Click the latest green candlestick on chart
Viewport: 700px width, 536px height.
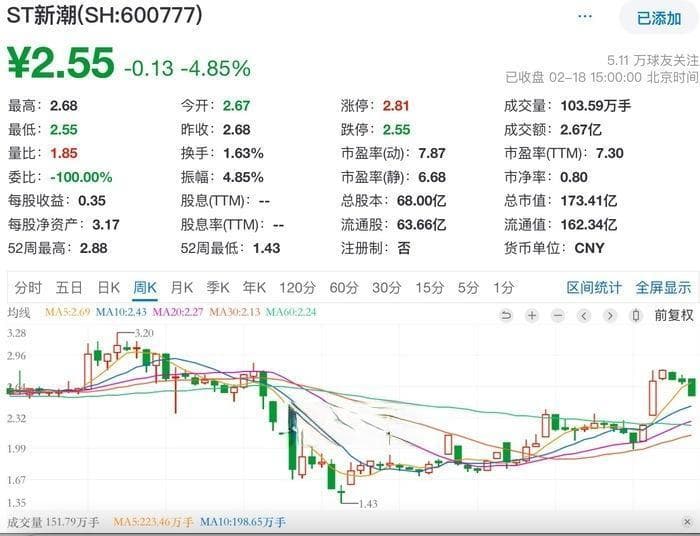[x=692, y=387]
